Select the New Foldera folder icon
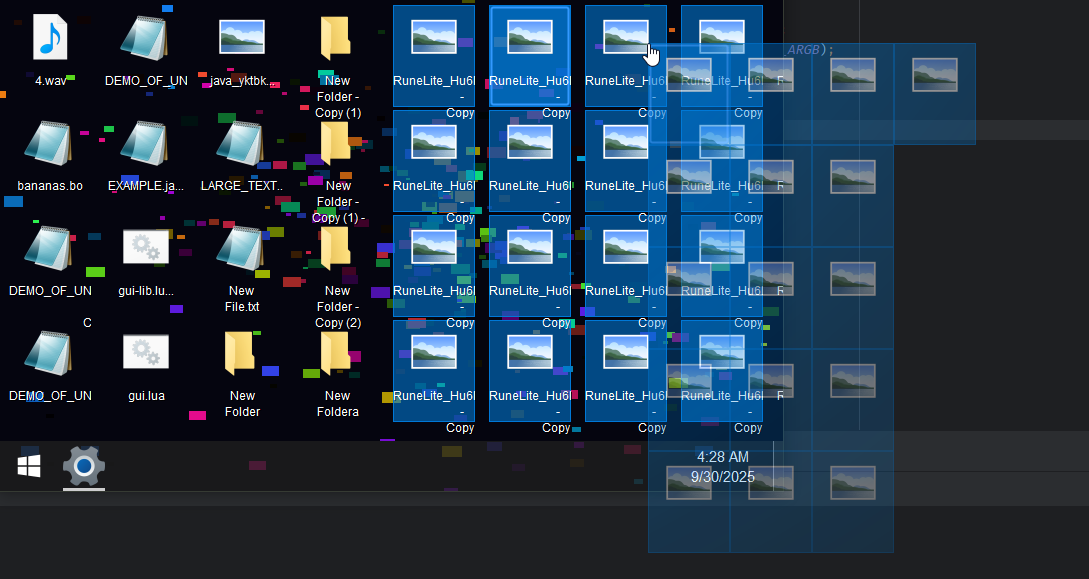Viewport: 1089px width, 579px height. (337, 355)
